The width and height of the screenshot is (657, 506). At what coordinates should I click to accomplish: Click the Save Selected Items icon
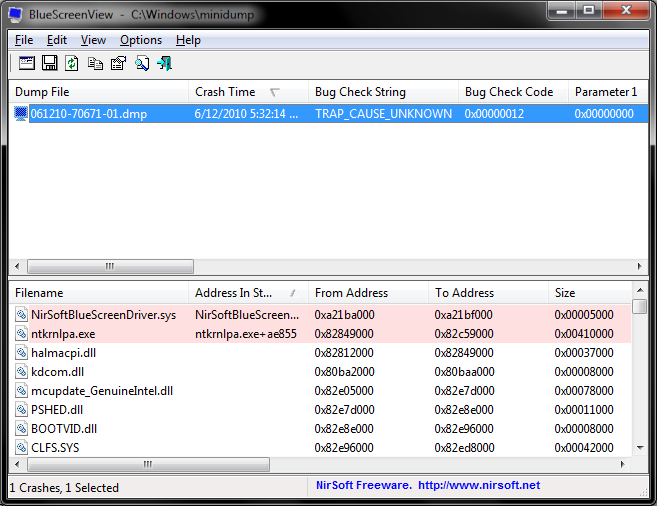[49, 64]
